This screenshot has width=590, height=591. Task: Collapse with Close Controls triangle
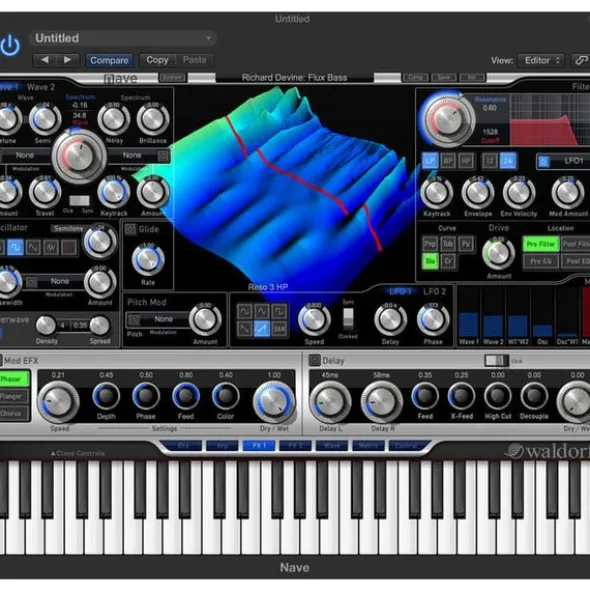pos(53,453)
